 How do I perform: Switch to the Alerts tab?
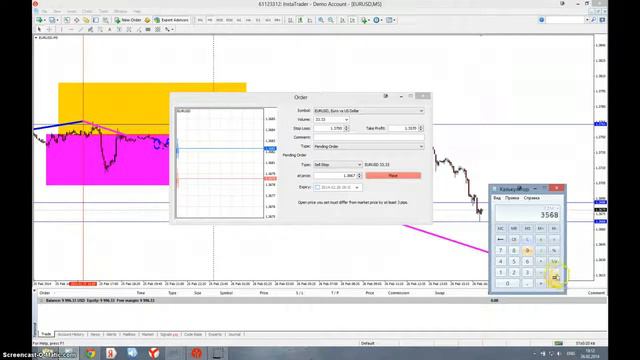click(111, 334)
